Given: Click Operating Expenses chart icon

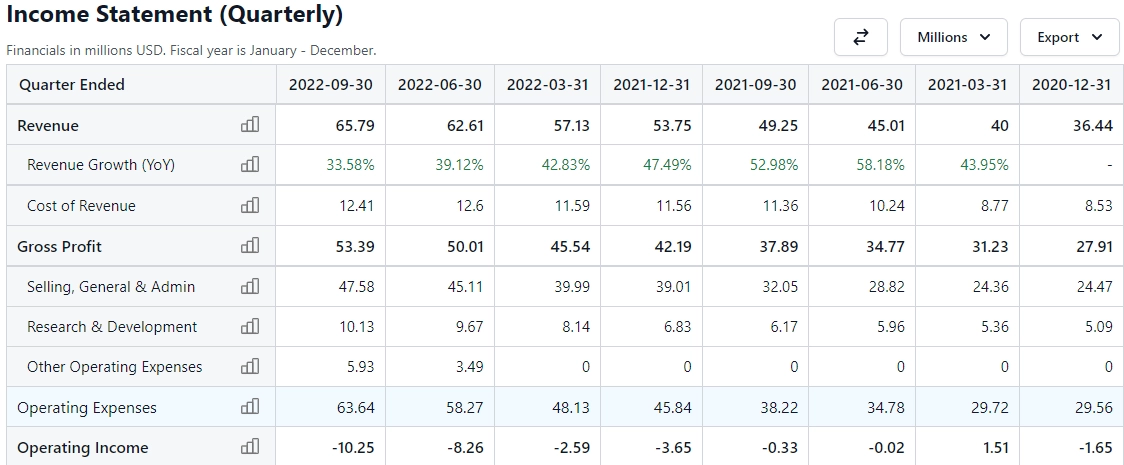Looking at the screenshot, I should point(250,408).
